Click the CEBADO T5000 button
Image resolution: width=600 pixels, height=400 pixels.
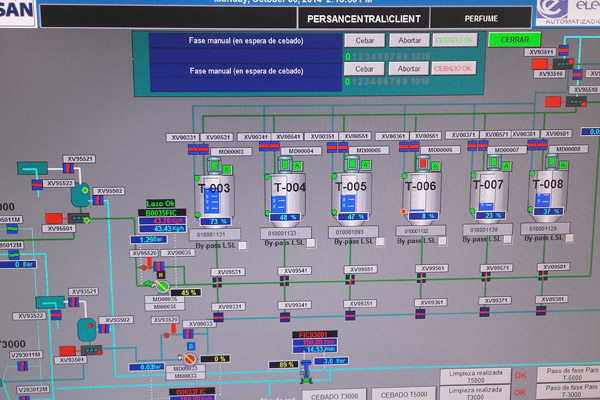tap(404, 394)
